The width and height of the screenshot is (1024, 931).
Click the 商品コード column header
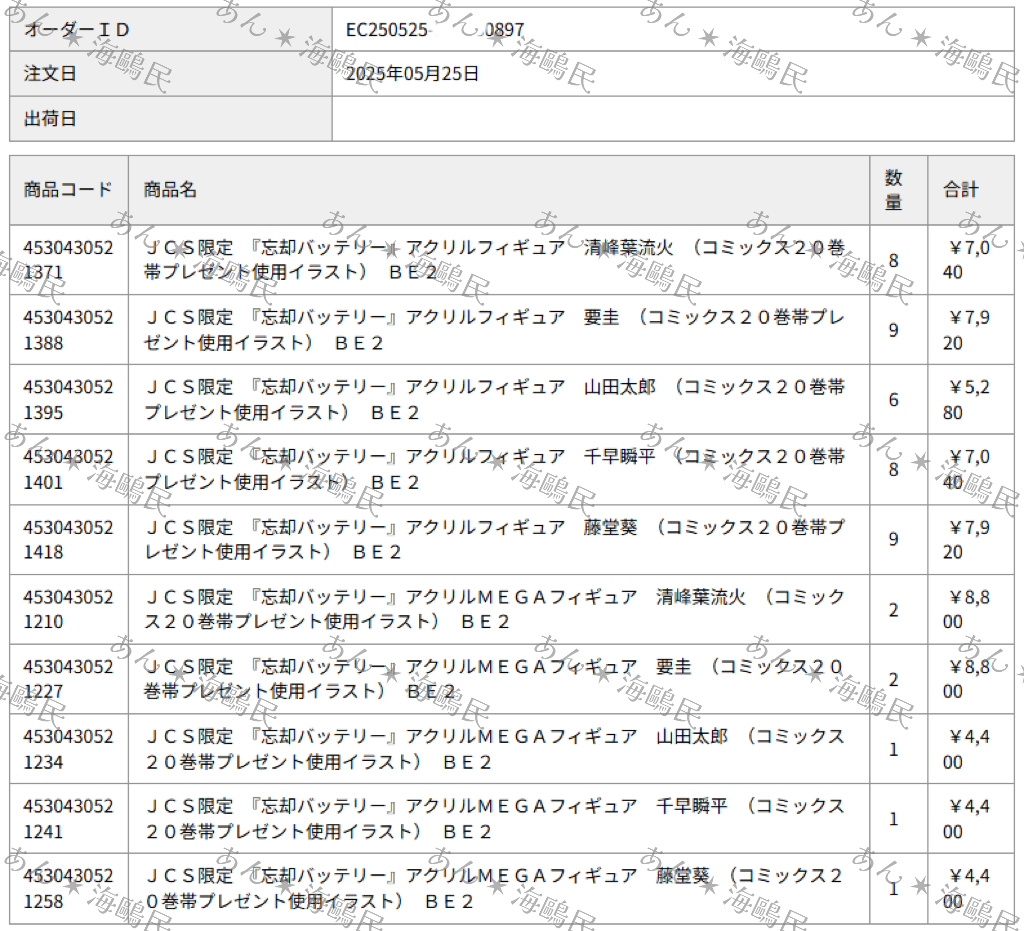click(x=69, y=190)
